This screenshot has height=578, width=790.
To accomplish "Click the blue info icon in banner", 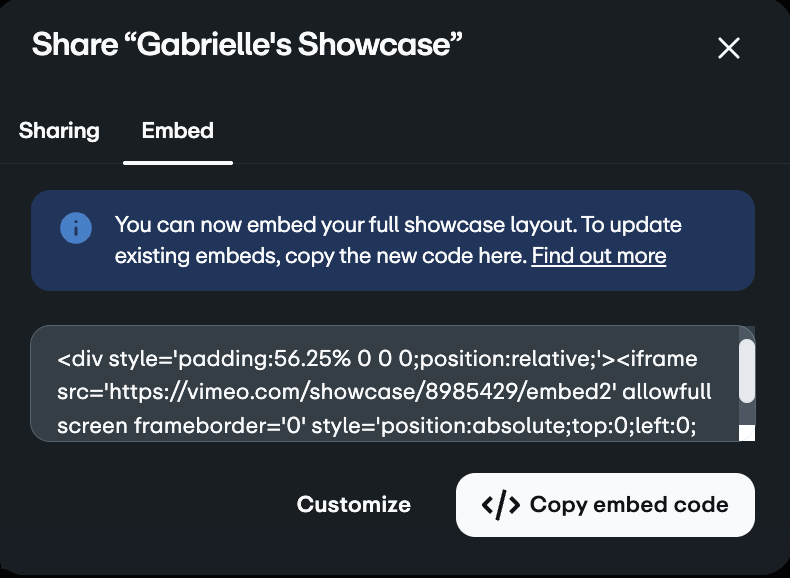I will pyautogui.click(x=76, y=228).
